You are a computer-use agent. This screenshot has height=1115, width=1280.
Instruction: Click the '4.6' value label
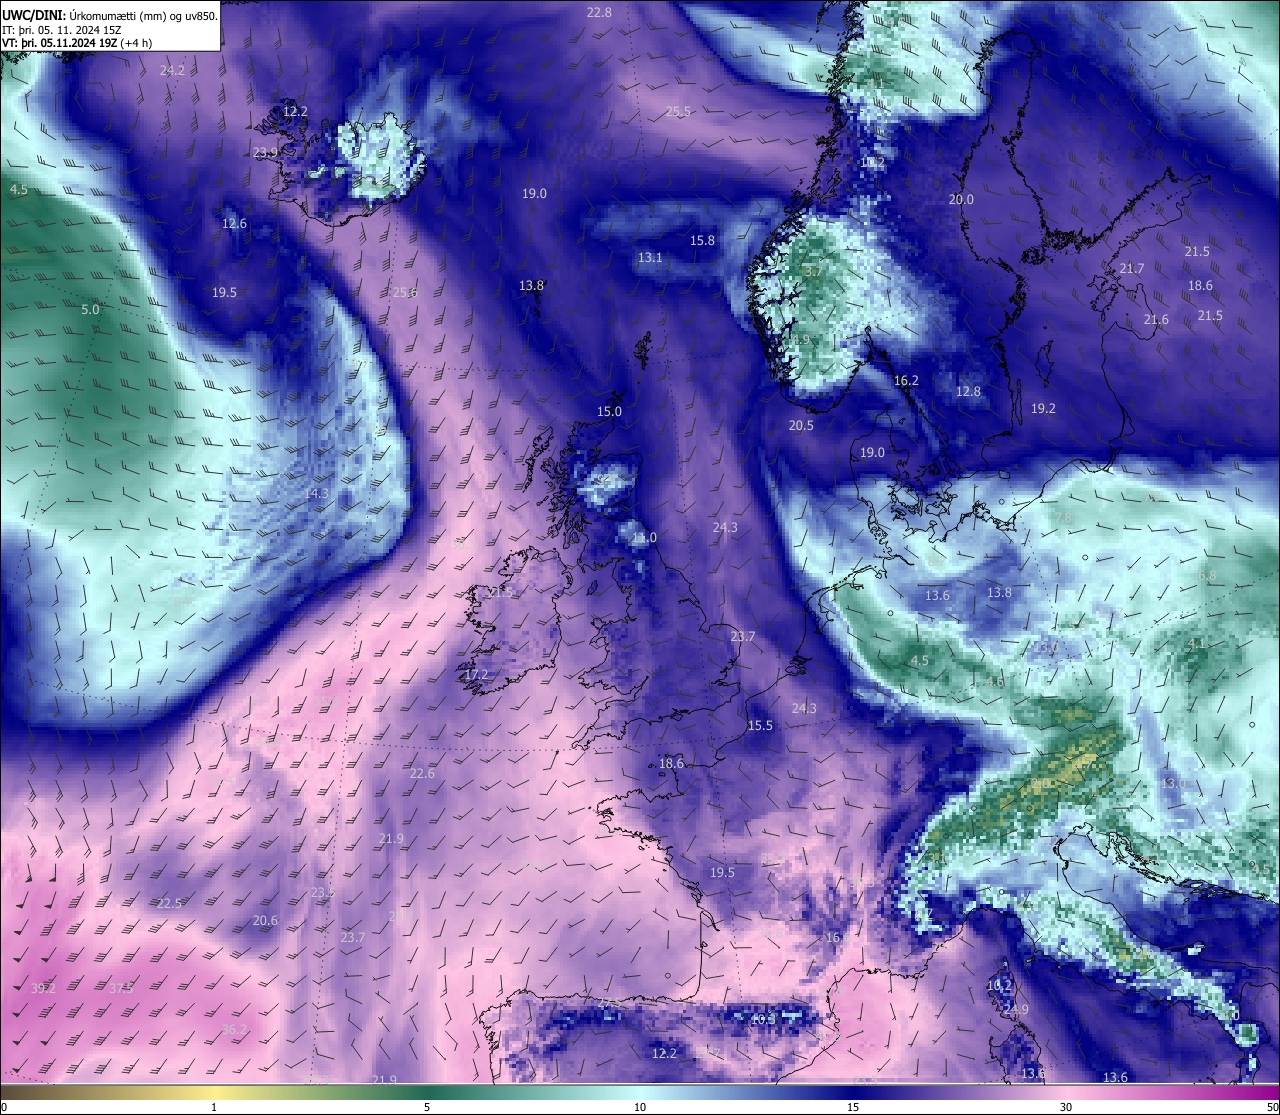click(x=995, y=682)
